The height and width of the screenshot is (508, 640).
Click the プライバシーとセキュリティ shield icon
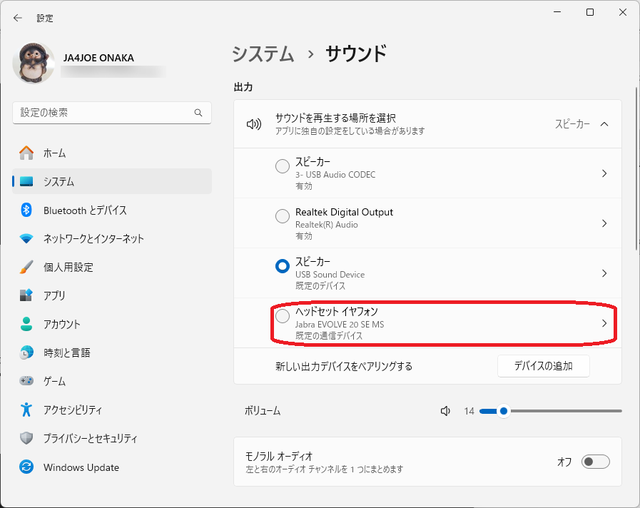click(x=27, y=438)
